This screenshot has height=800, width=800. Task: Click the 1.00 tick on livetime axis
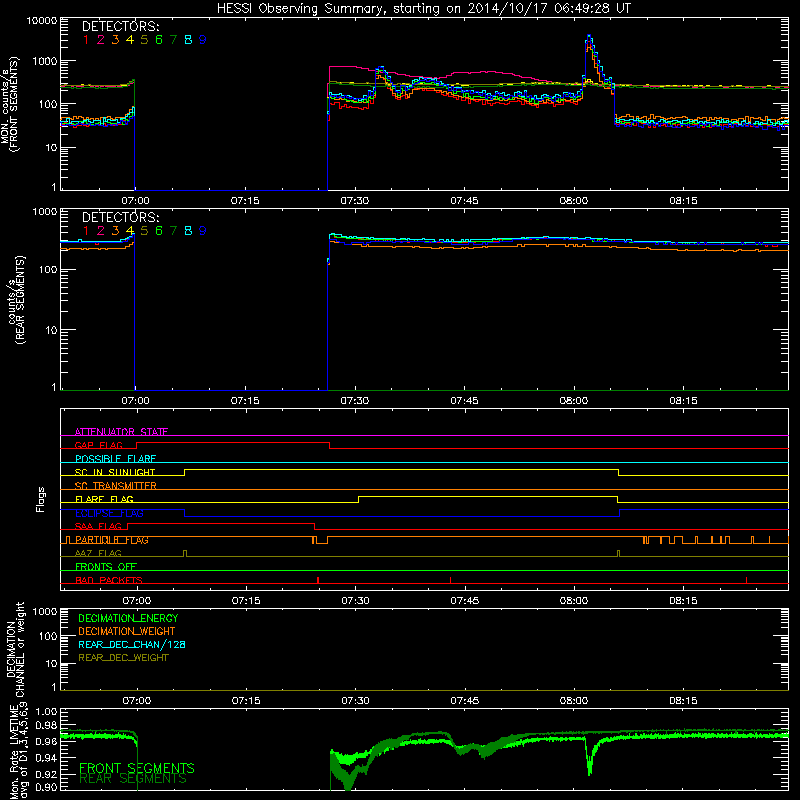[x=46, y=711]
